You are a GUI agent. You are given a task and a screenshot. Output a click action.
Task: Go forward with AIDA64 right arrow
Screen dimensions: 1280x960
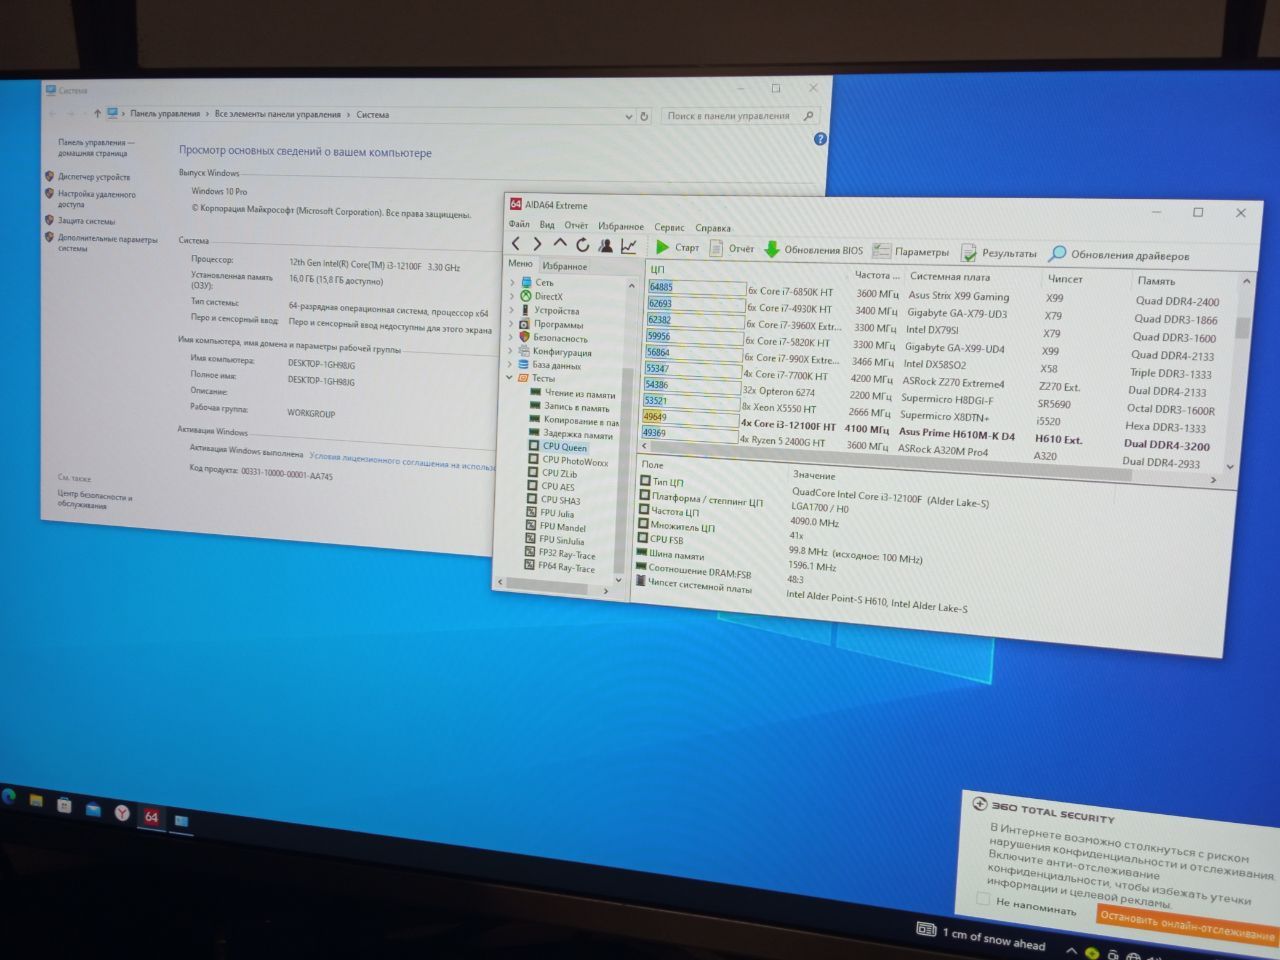tap(537, 243)
